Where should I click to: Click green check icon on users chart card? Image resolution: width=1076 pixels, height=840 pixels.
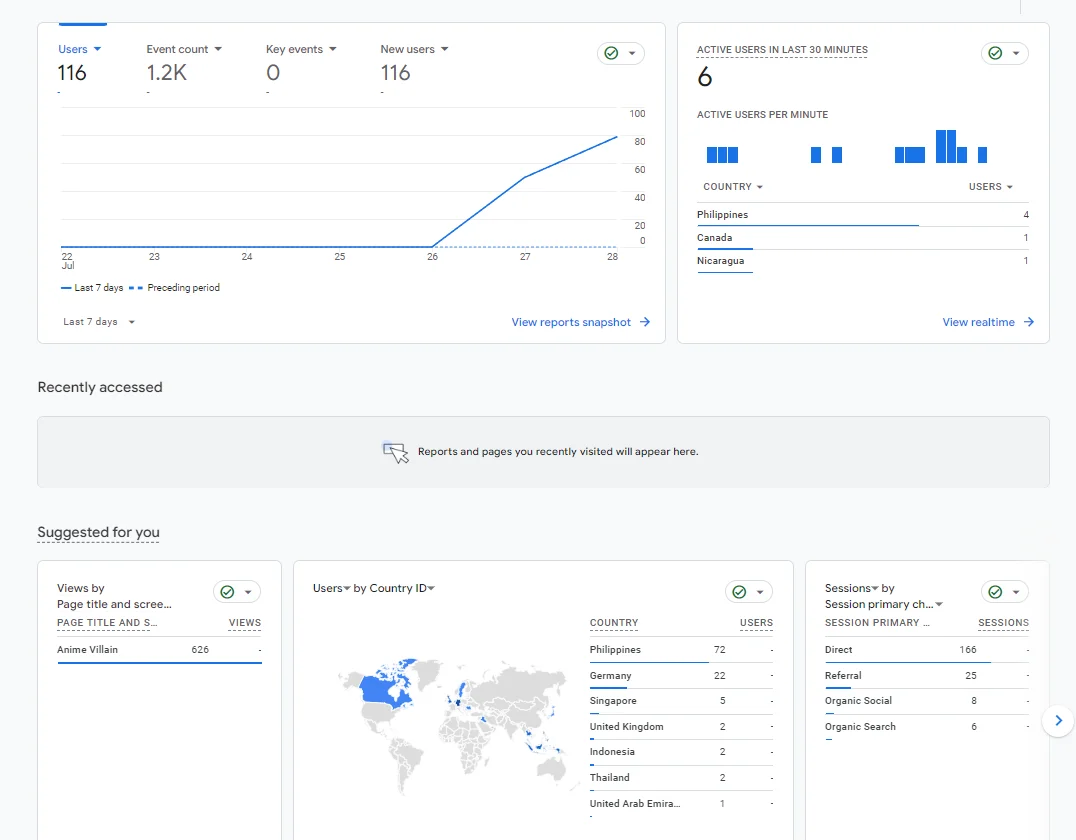[611, 53]
